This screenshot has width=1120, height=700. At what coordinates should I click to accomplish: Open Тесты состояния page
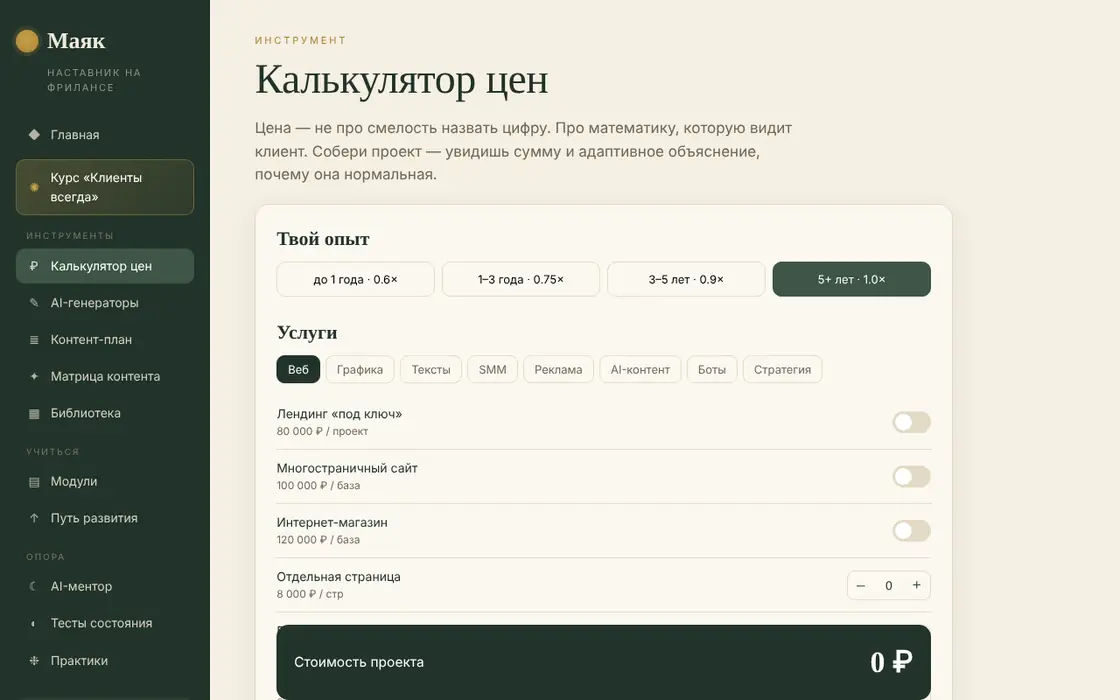click(x=105, y=624)
